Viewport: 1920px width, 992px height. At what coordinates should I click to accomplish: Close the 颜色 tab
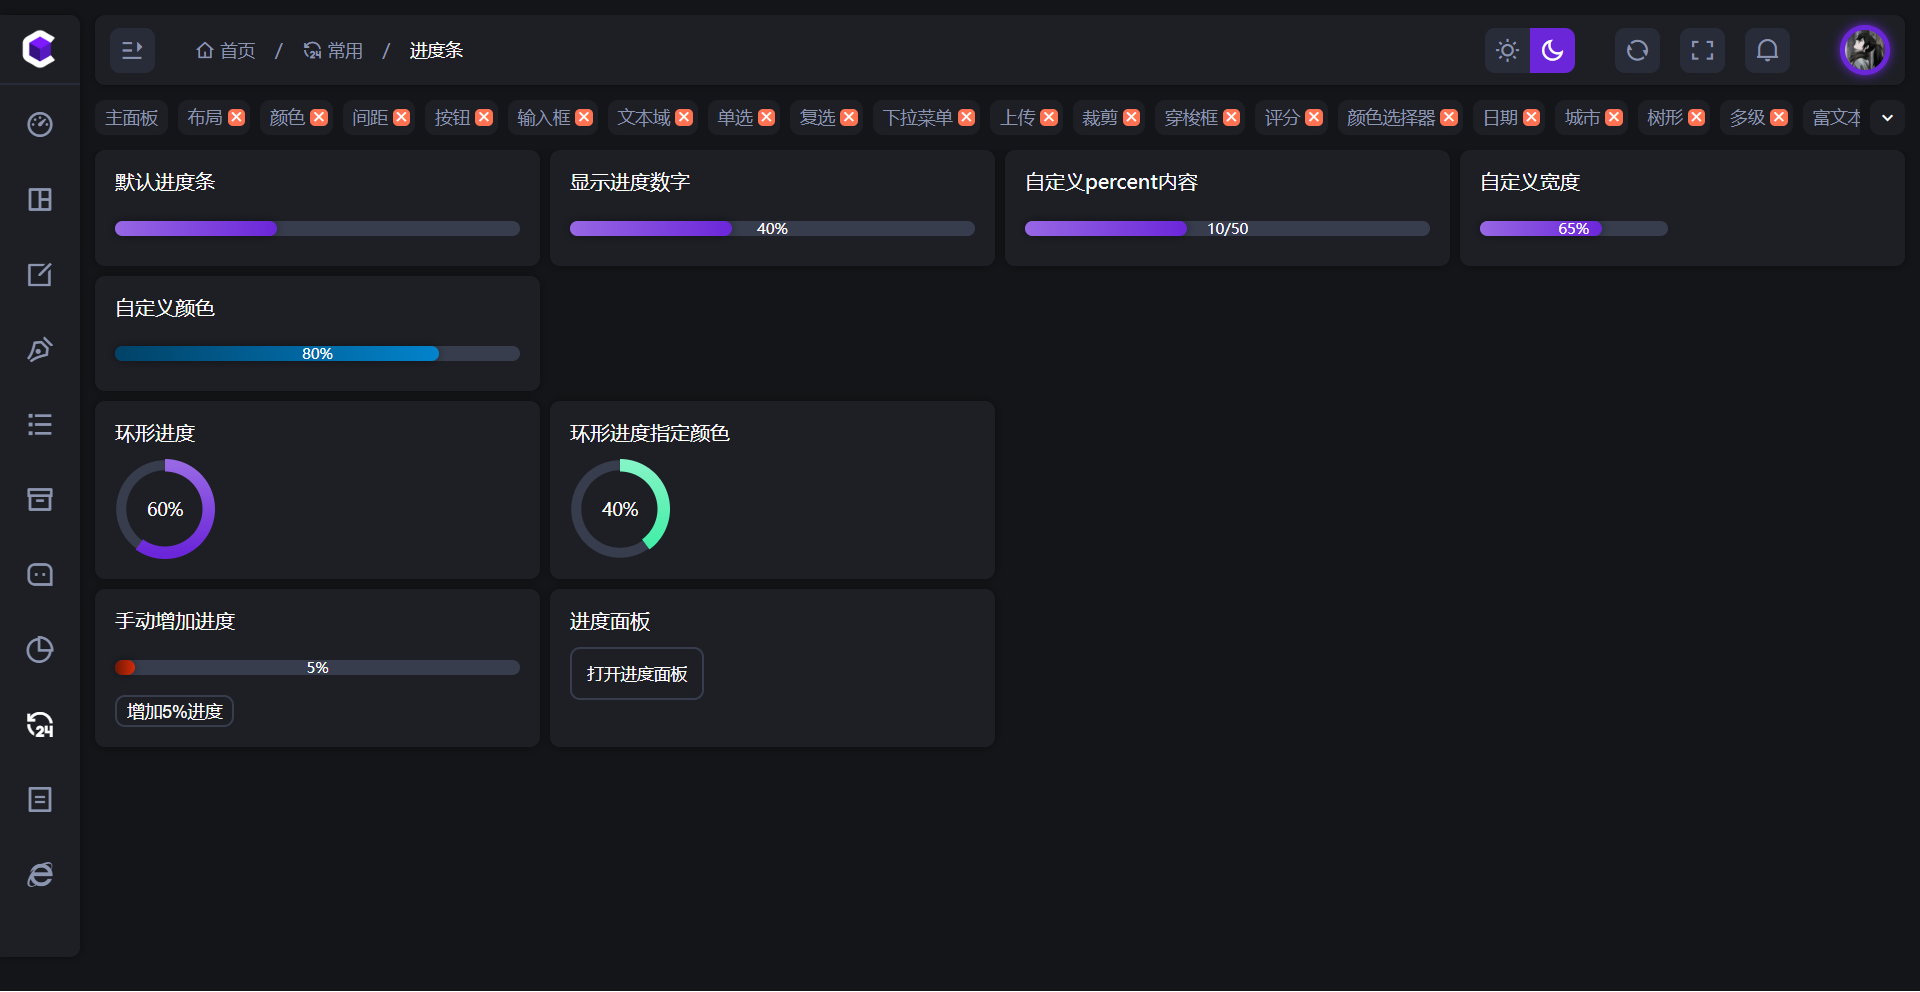[x=319, y=118]
